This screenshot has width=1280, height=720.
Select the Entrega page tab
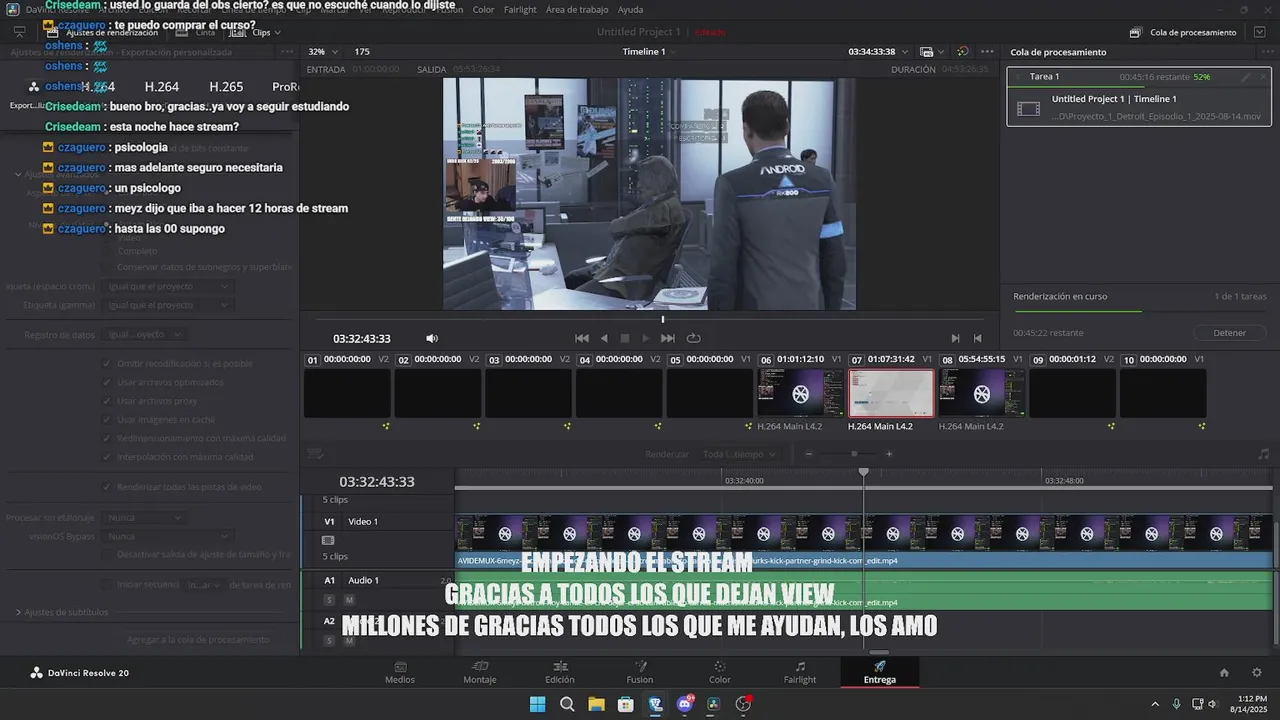[880, 672]
